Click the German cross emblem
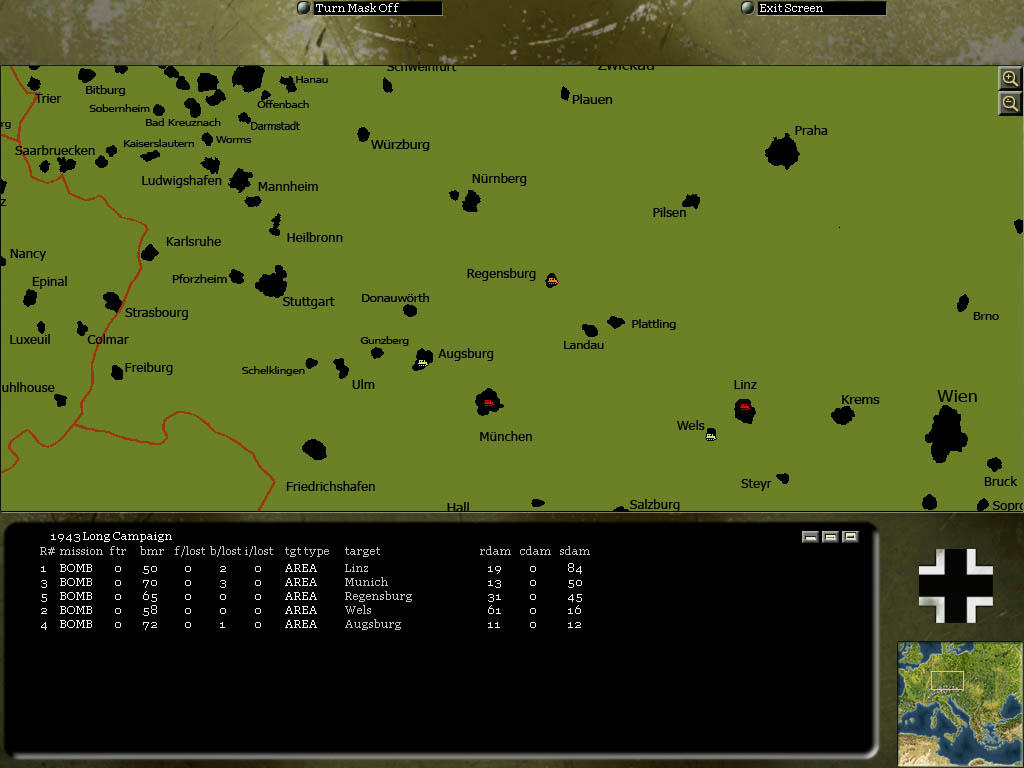The height and width of the screenshot is (768, 1024). [x=955, y=585]
